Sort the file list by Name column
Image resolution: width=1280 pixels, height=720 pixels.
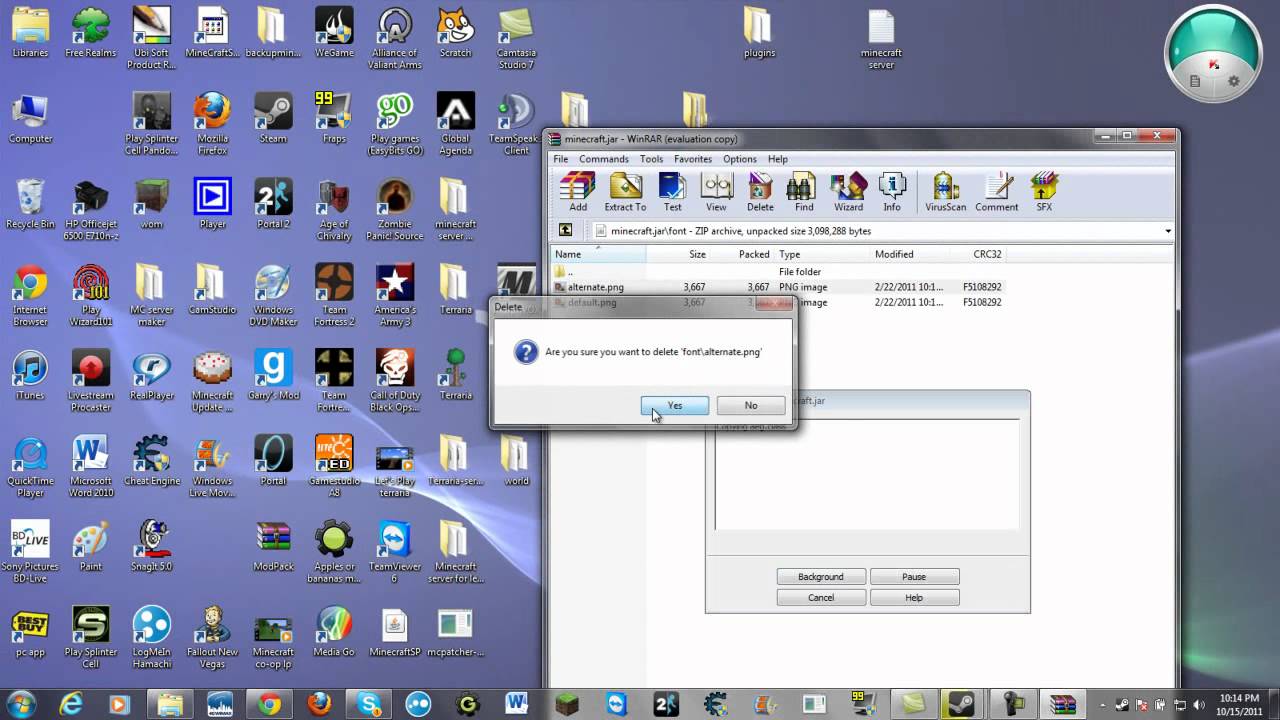pyautogui.click(x=598, y=254)
